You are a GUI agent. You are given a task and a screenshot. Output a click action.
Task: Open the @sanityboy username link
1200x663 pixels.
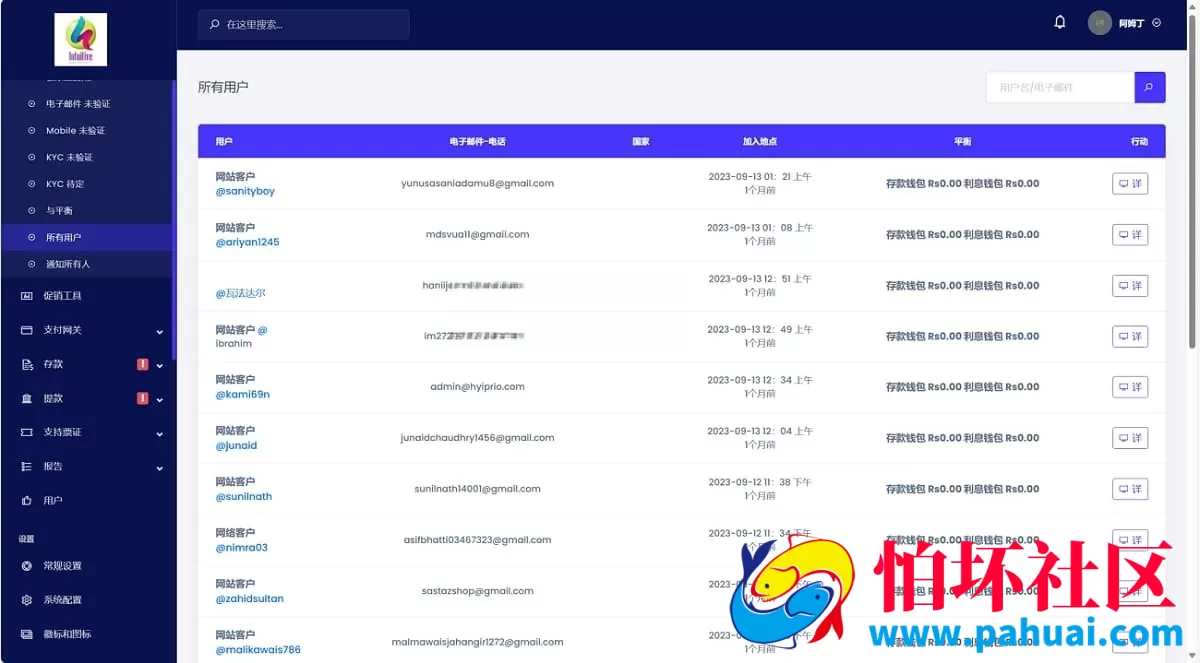pyautogui.click(x=245, y=191)
